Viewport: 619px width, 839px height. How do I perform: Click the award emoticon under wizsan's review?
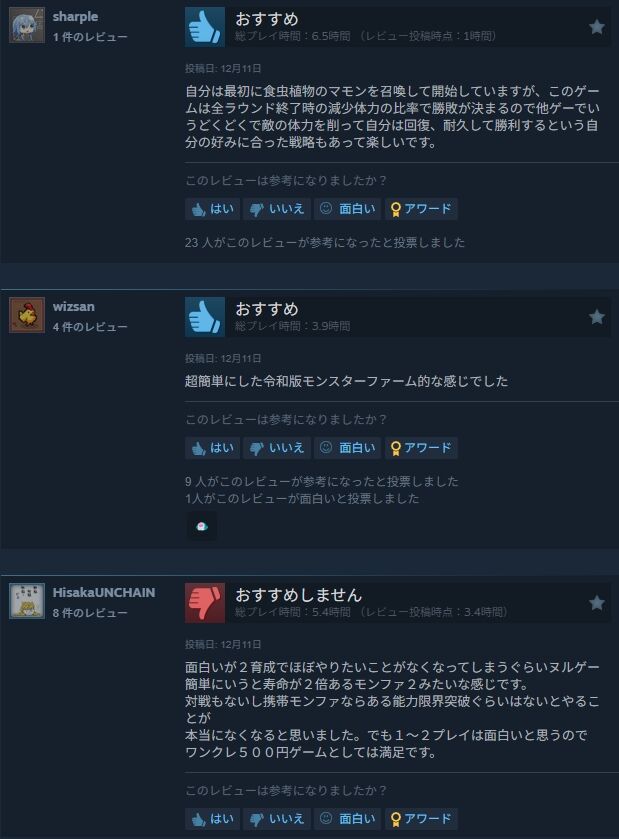click(x=202, y=527)
